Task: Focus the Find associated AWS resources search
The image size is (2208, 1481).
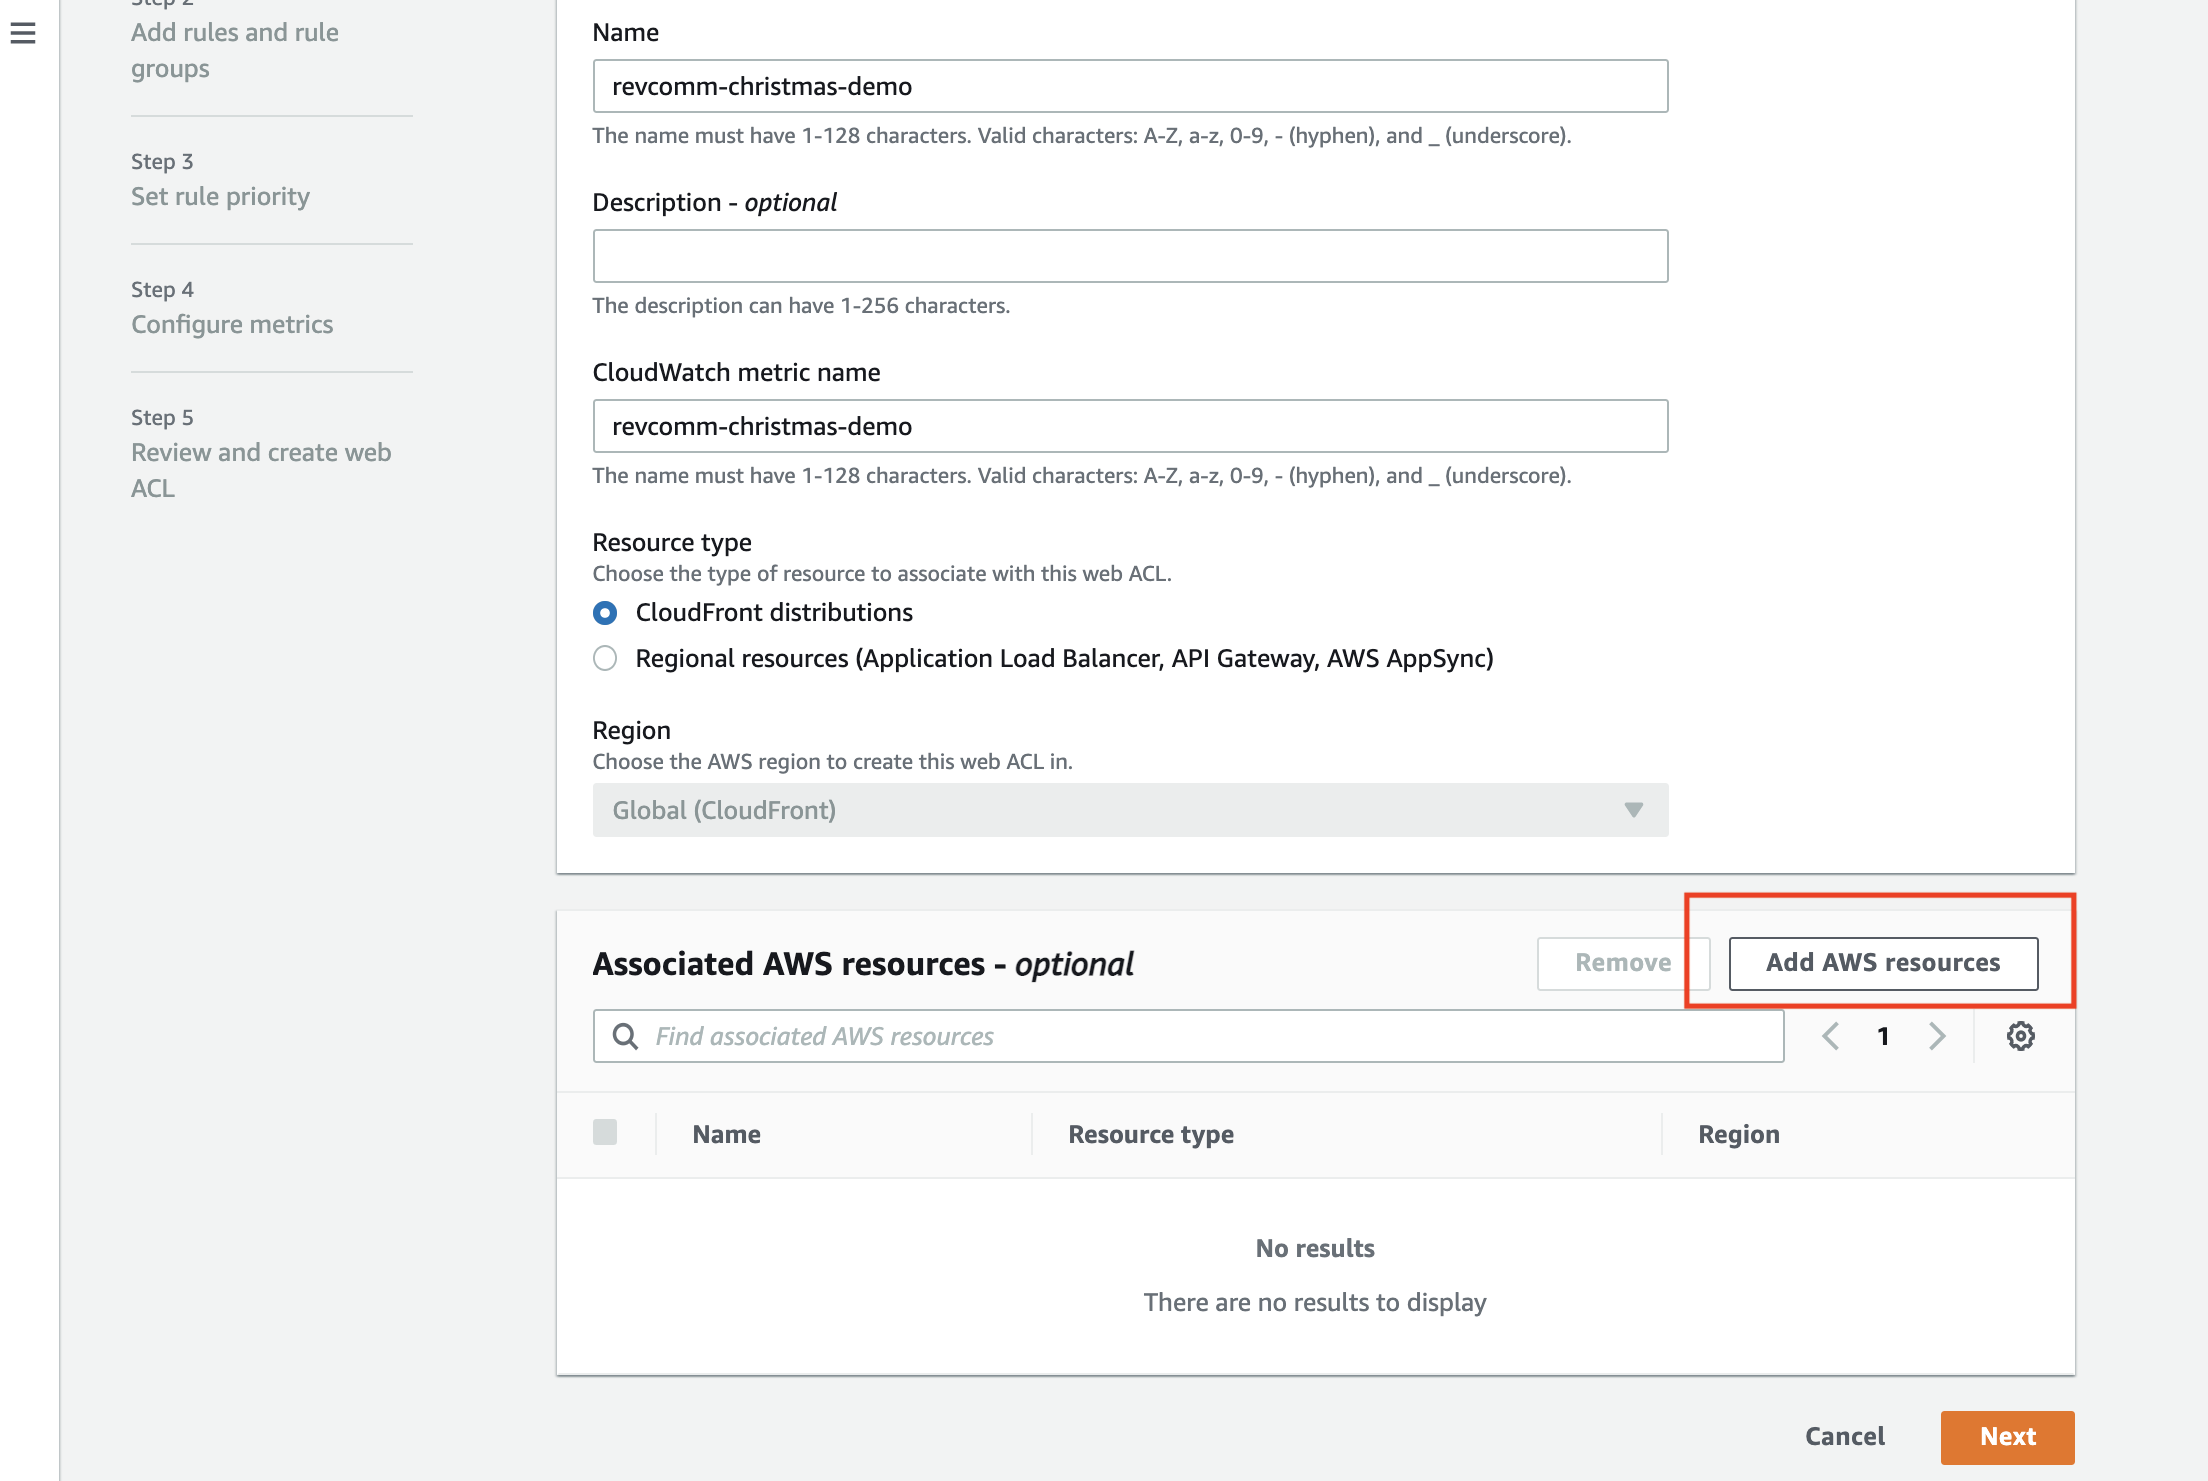Action: tap(1200, 1036)
